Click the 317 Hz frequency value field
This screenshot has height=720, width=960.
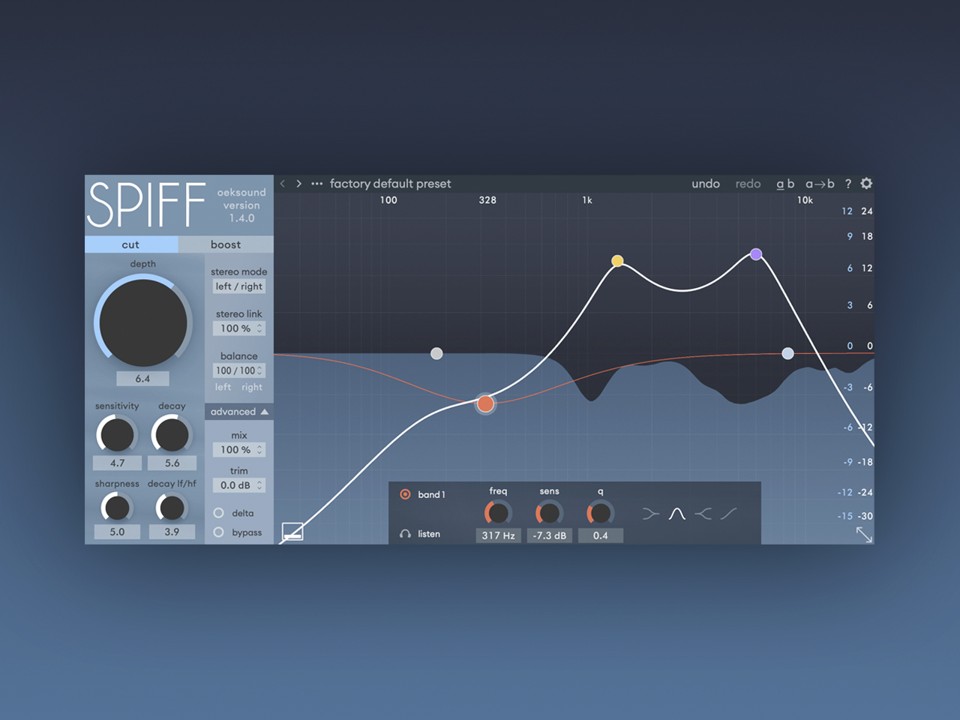[x=497, y=536]
